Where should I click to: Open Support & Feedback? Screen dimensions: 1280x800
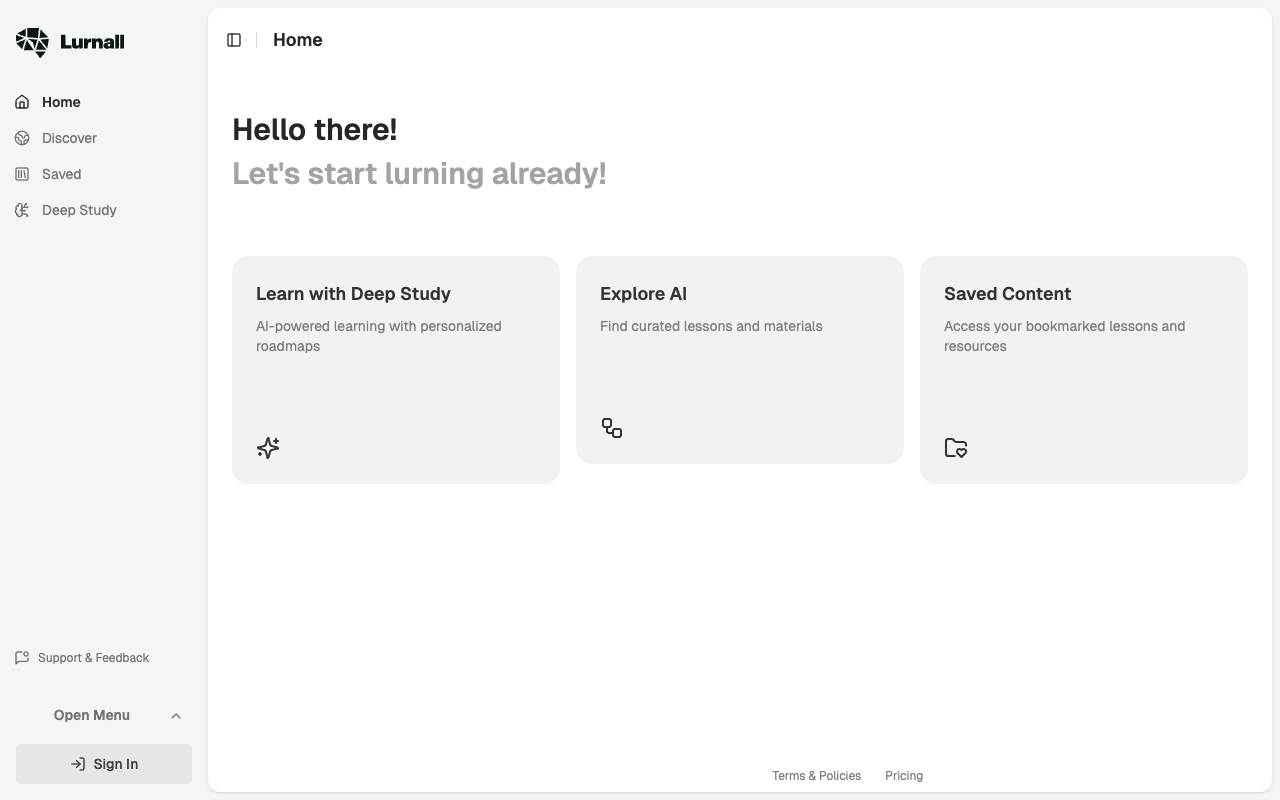93,658
